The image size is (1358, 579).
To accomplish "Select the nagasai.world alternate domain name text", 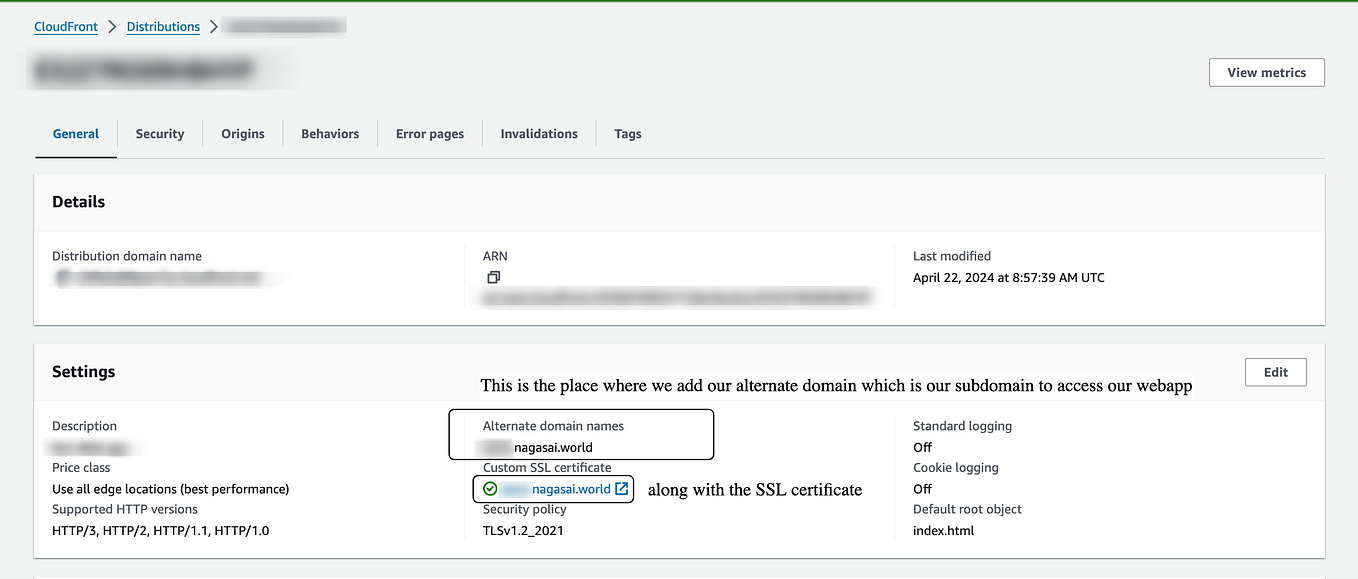I will 552,447.
